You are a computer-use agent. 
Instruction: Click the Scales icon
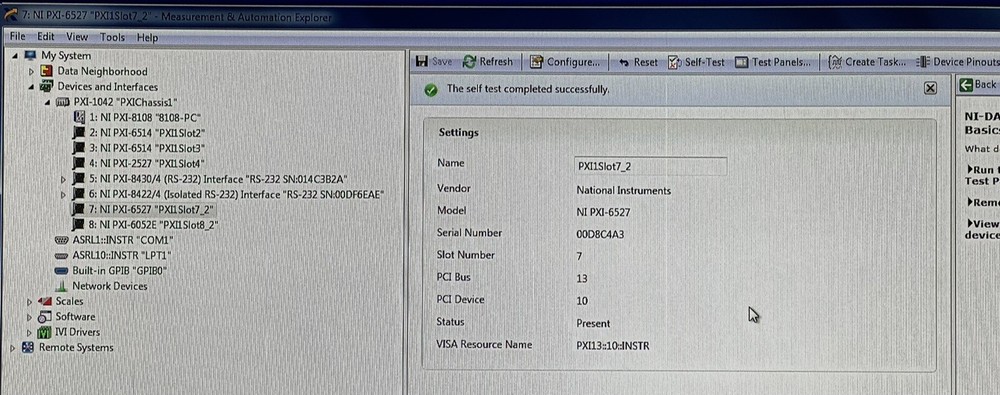click(x=45, y=301)
